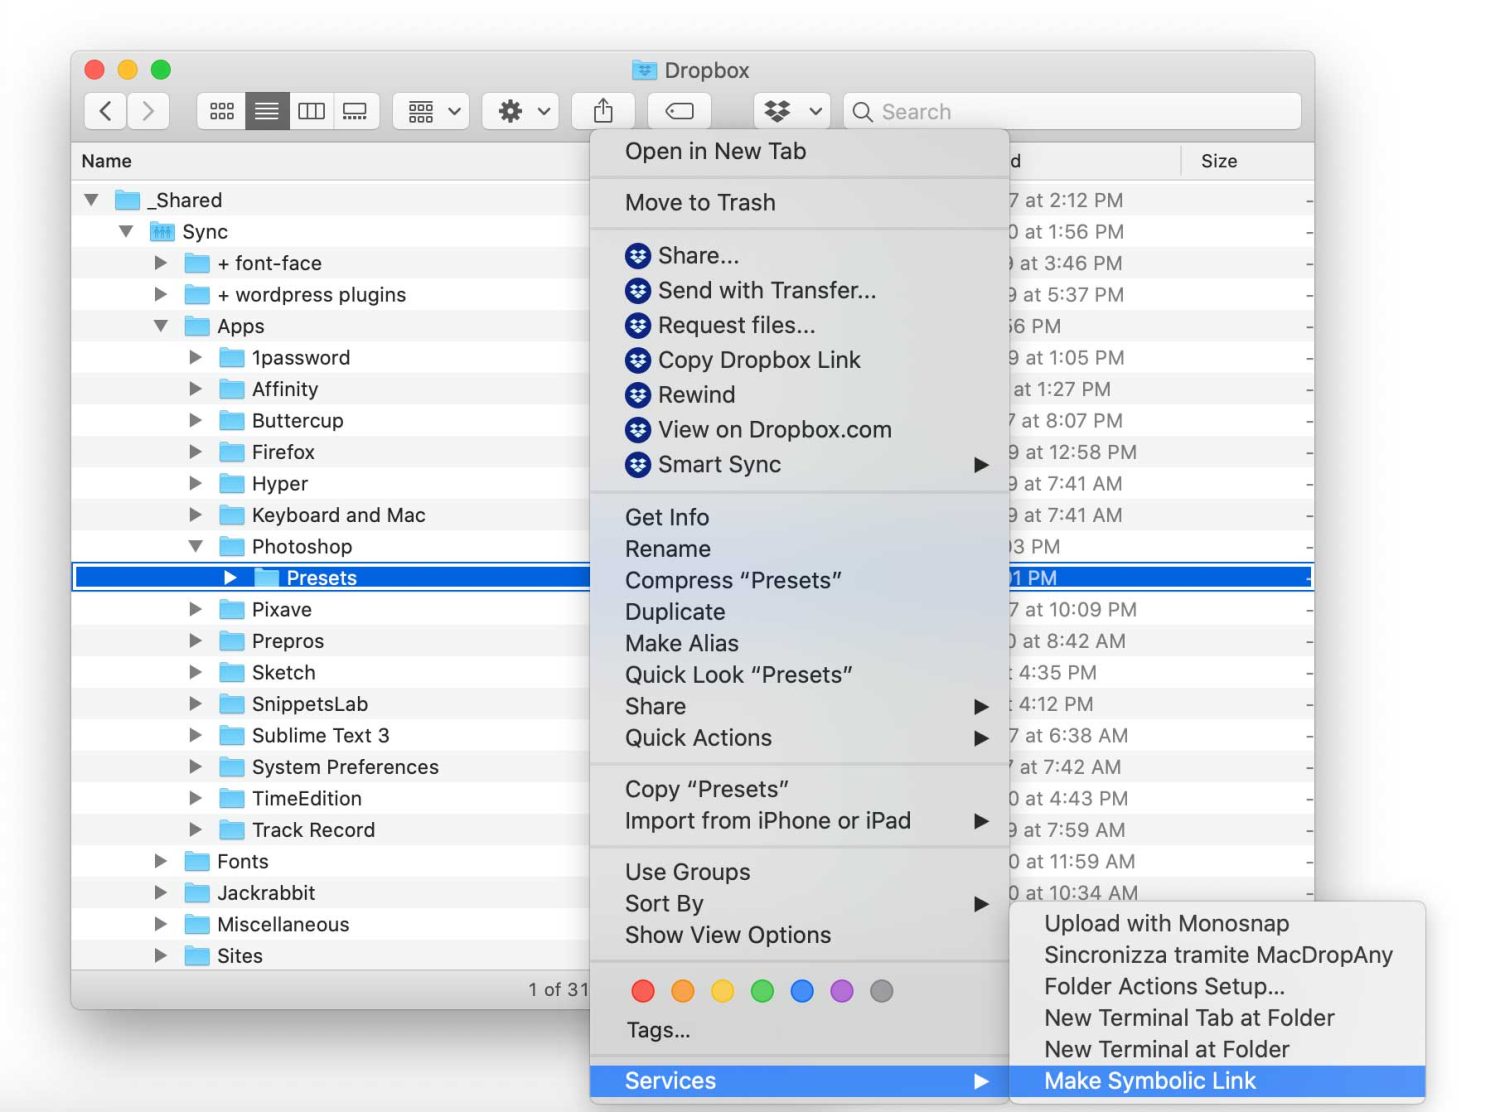This screenshot has width=1500, height=1112.
Task: Select Make Symbolic Link from Services
Action: 1151,1080
